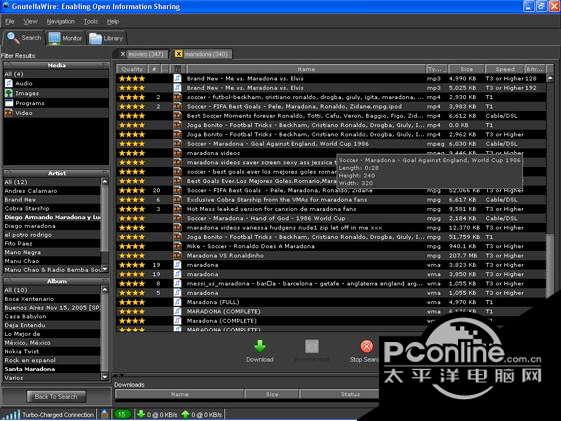
Task: Open the Navigation menu
Action: coord(60,21)
